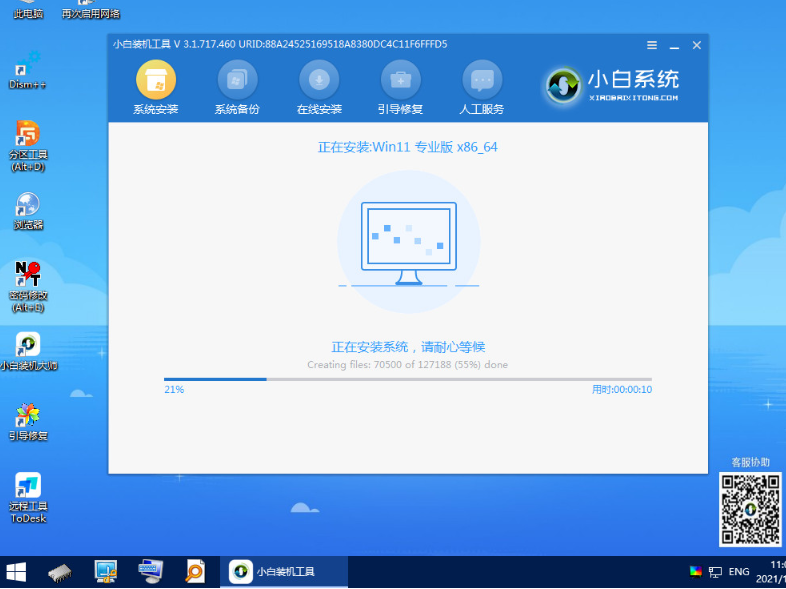The width and height of the screenshot is (786, 589).
Task: Click the installation progress bar
Action: click(x=407, y=380)
